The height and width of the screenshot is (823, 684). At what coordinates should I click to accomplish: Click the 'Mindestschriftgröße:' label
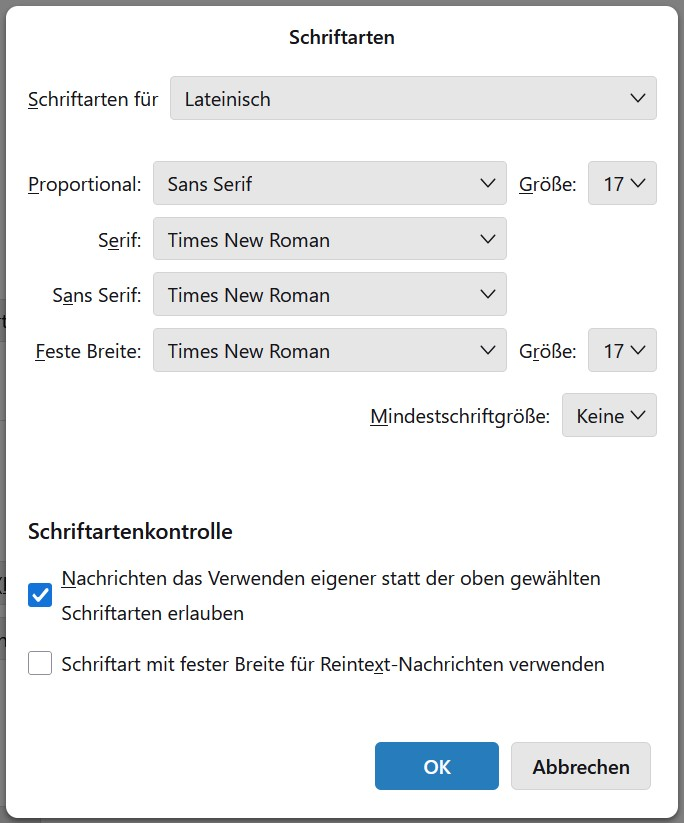point(460,417)
